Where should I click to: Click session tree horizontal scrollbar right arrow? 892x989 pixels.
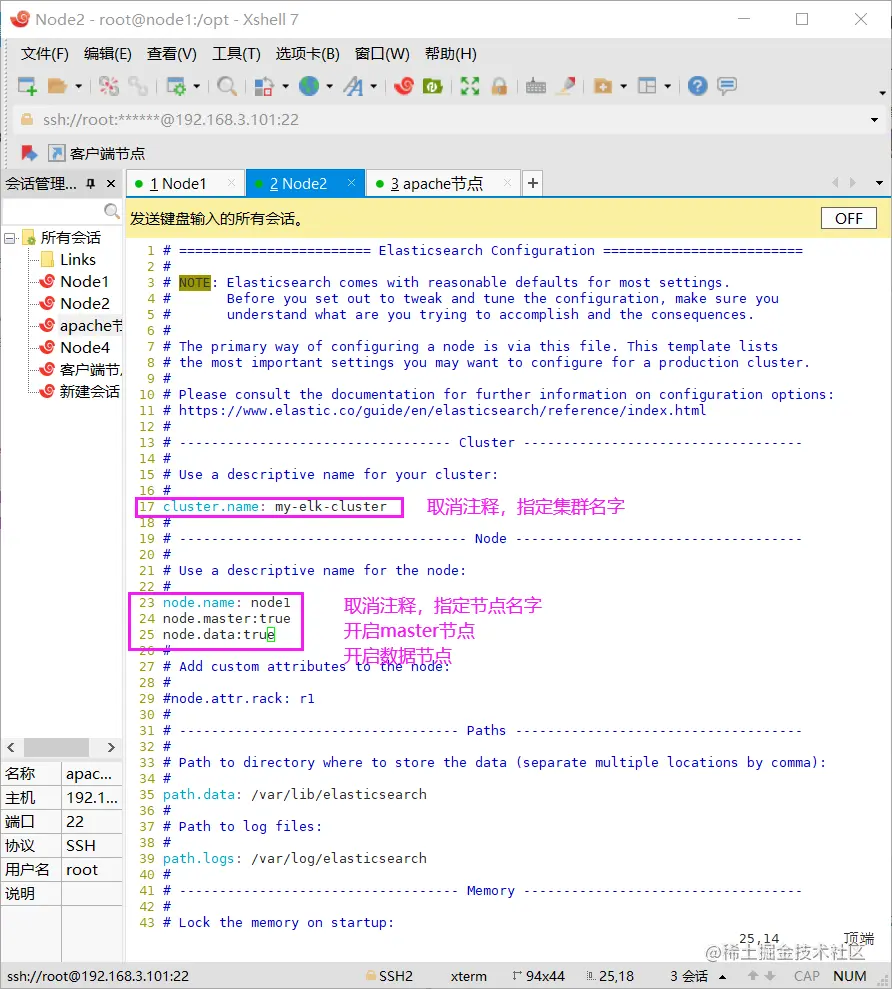point(111,747)
